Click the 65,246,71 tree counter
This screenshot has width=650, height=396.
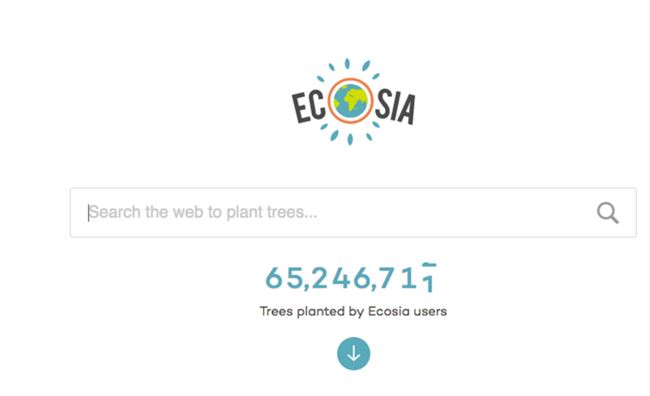[x=351, y=278]
